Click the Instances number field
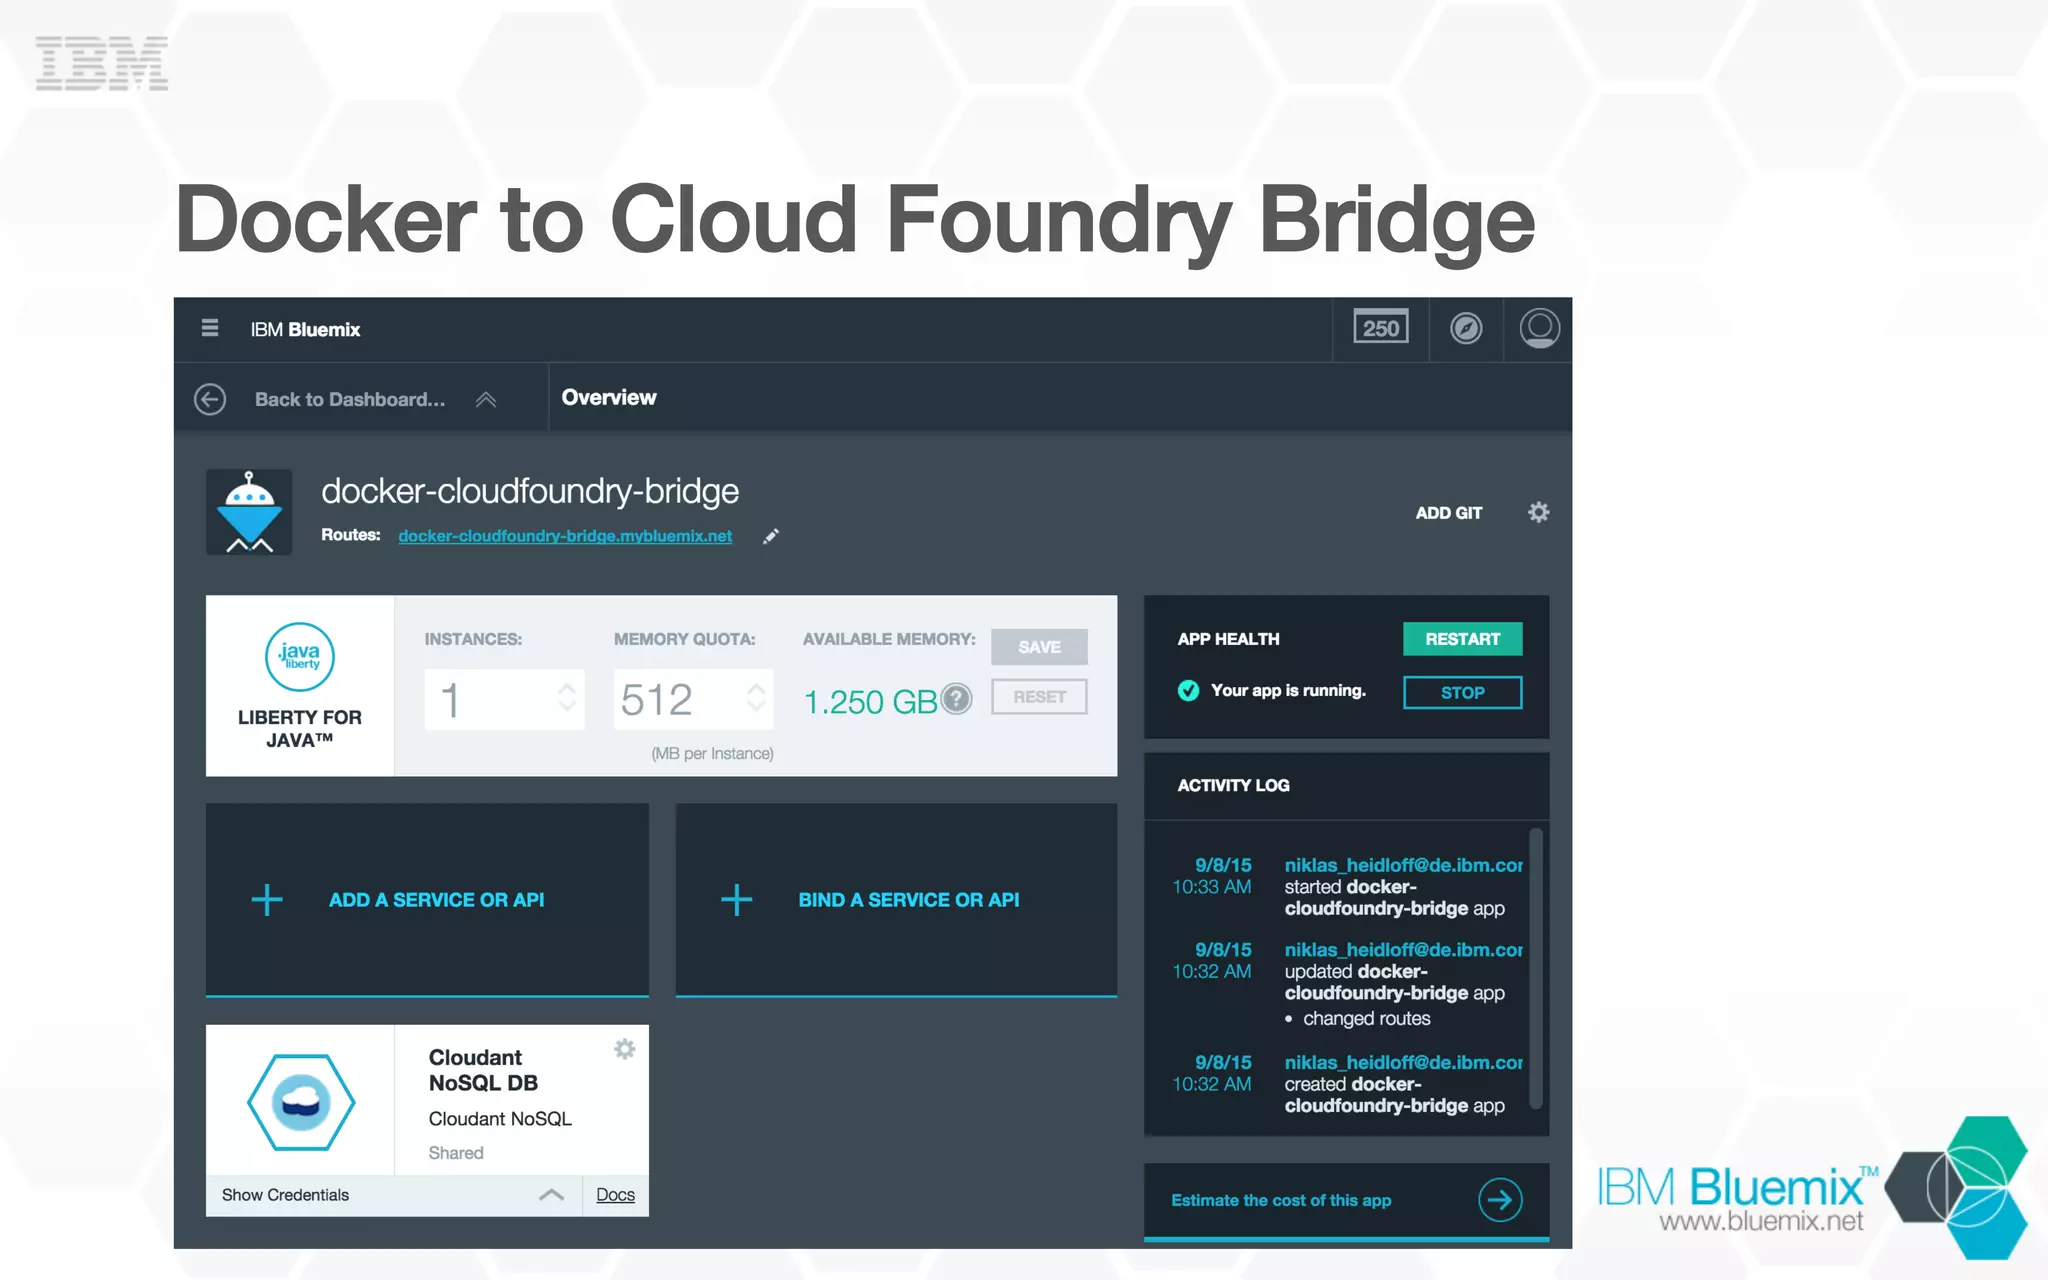 (x=504, y=699)
